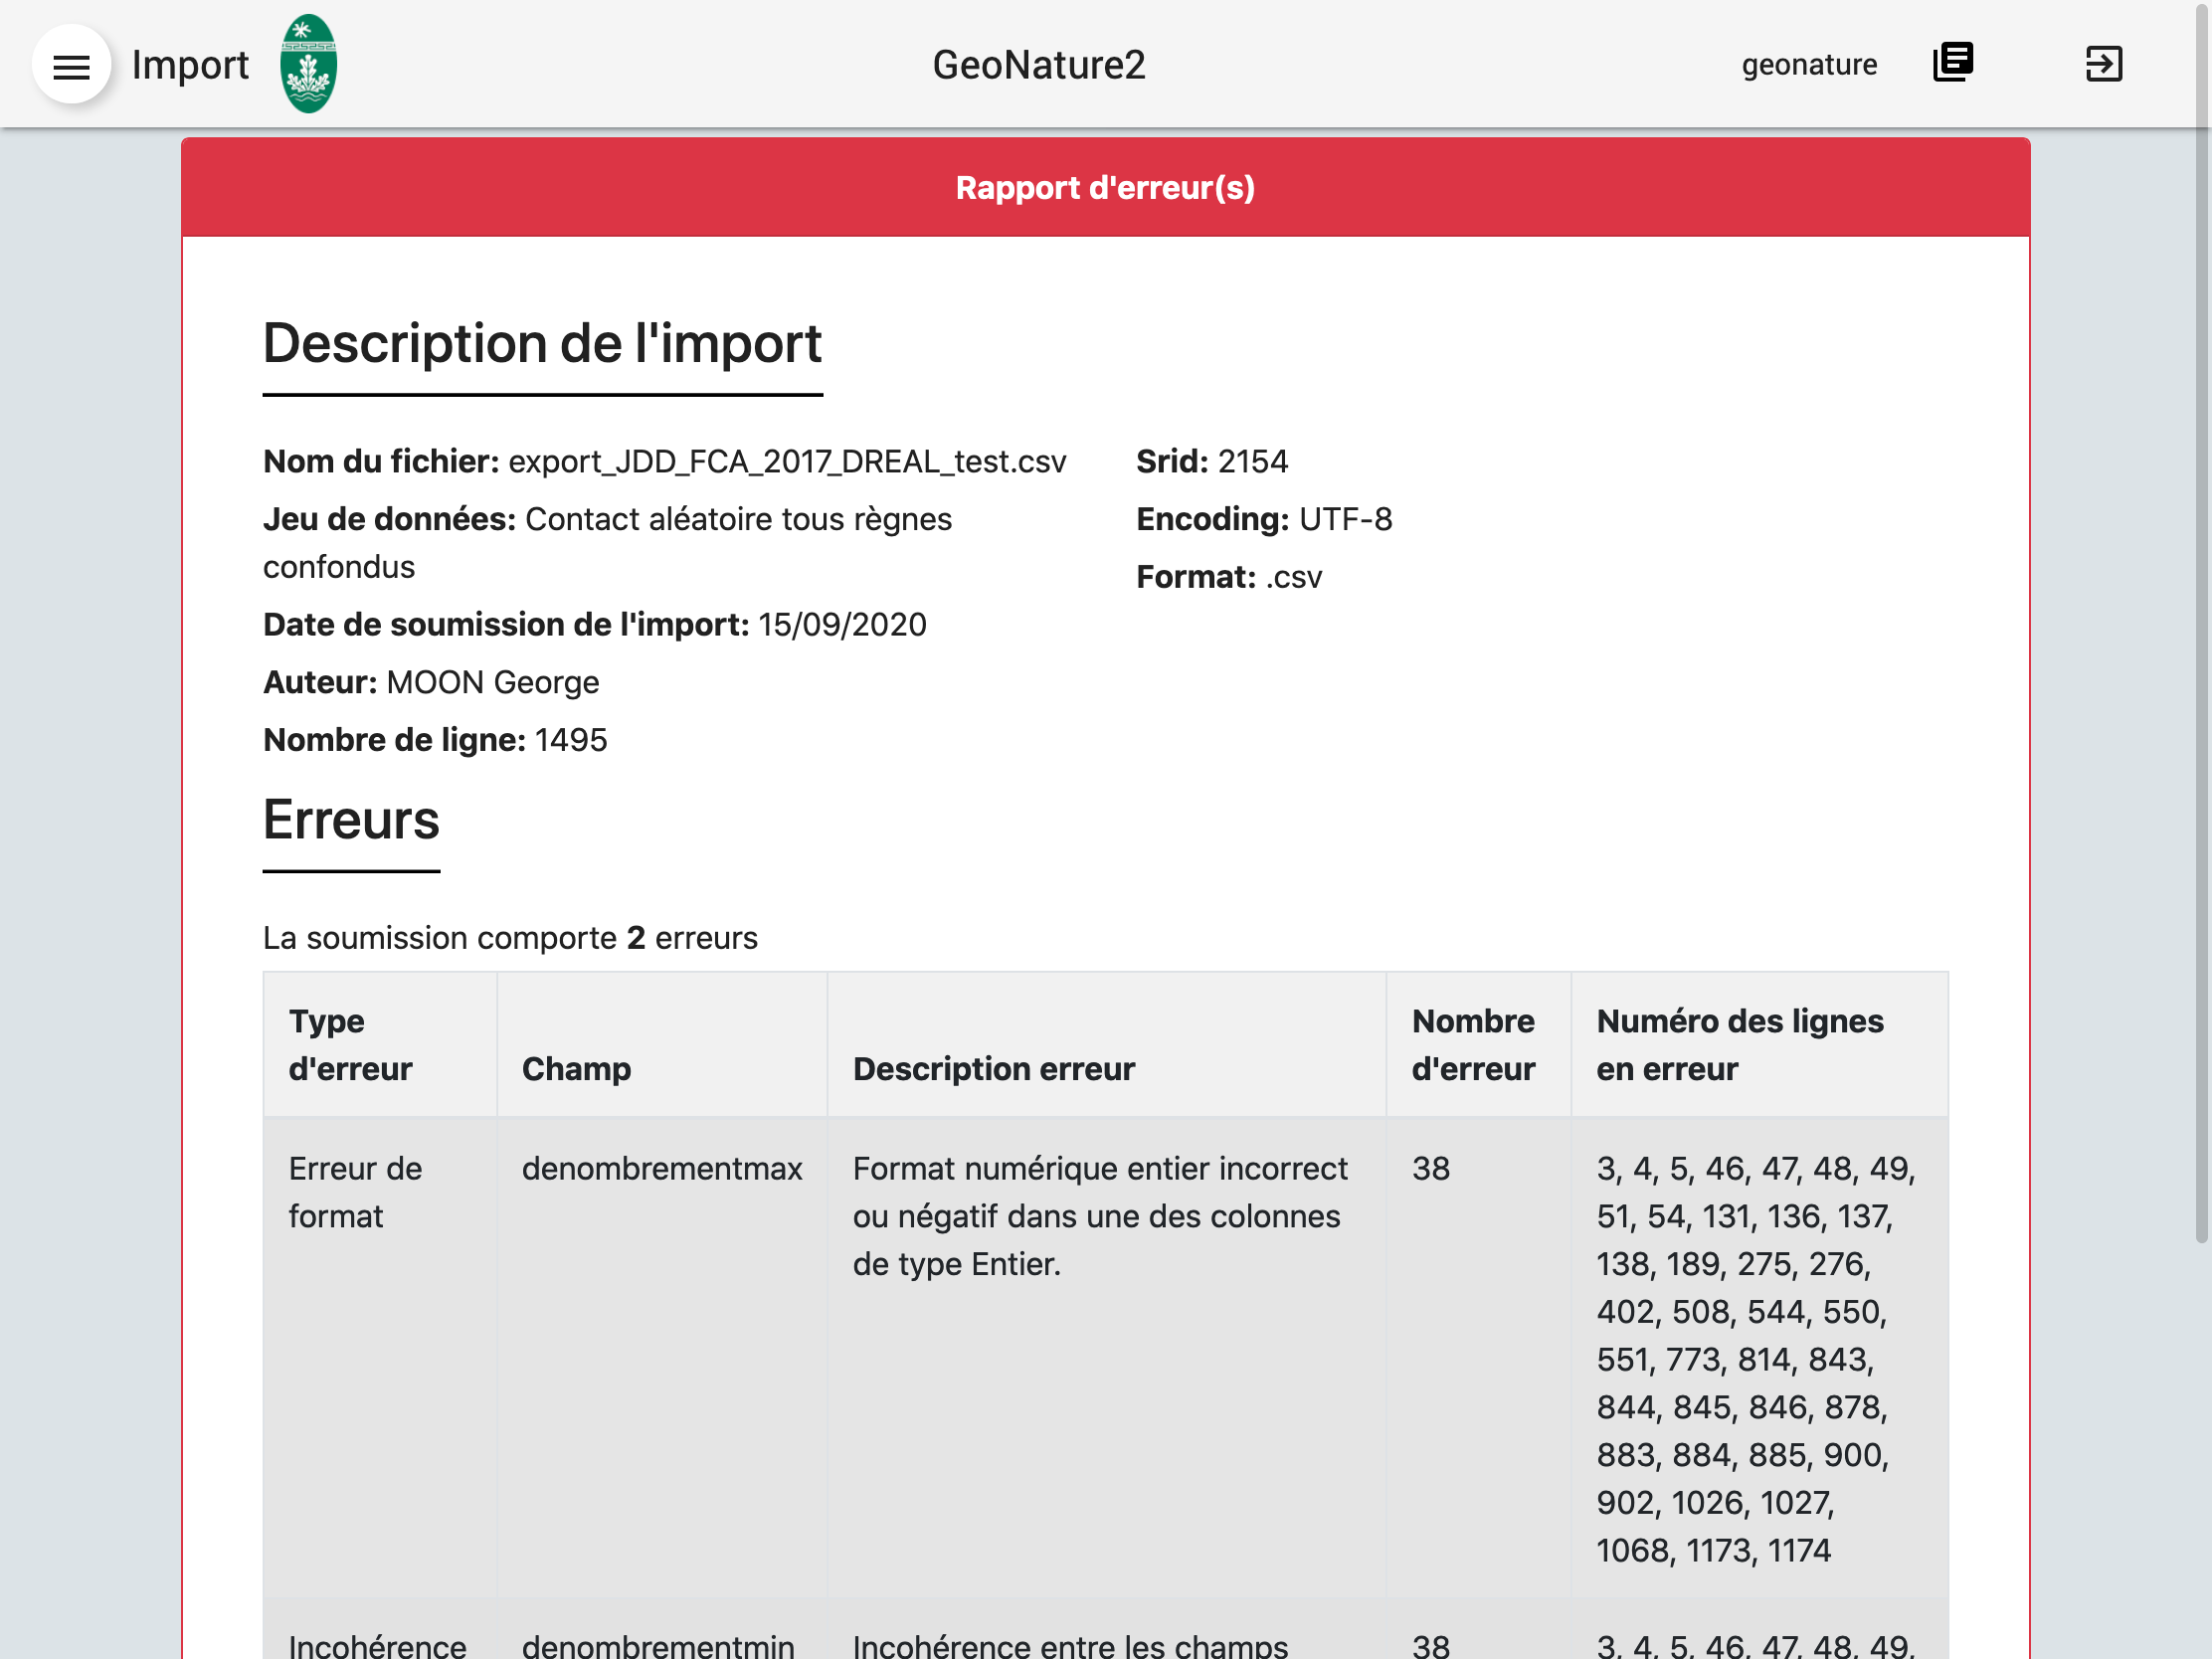
Task: Click the Description de l'import heading
Action: pos(542,344)
